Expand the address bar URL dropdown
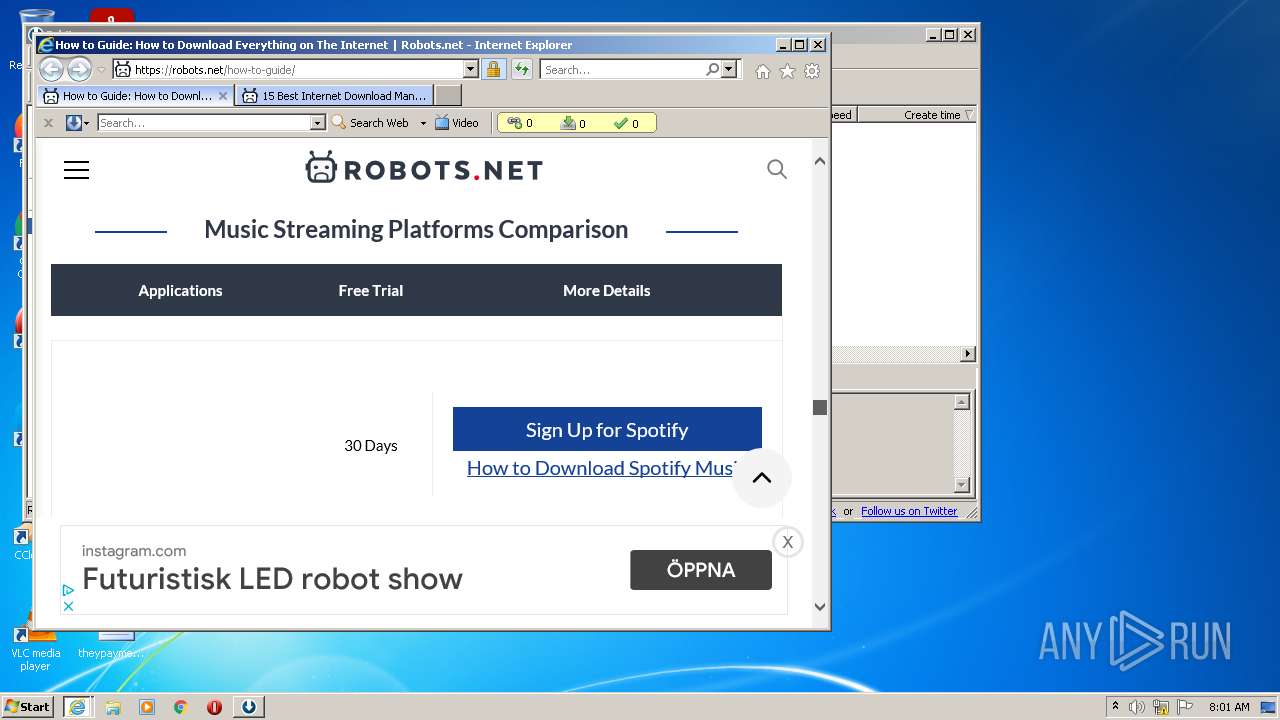 coord(471,69)
